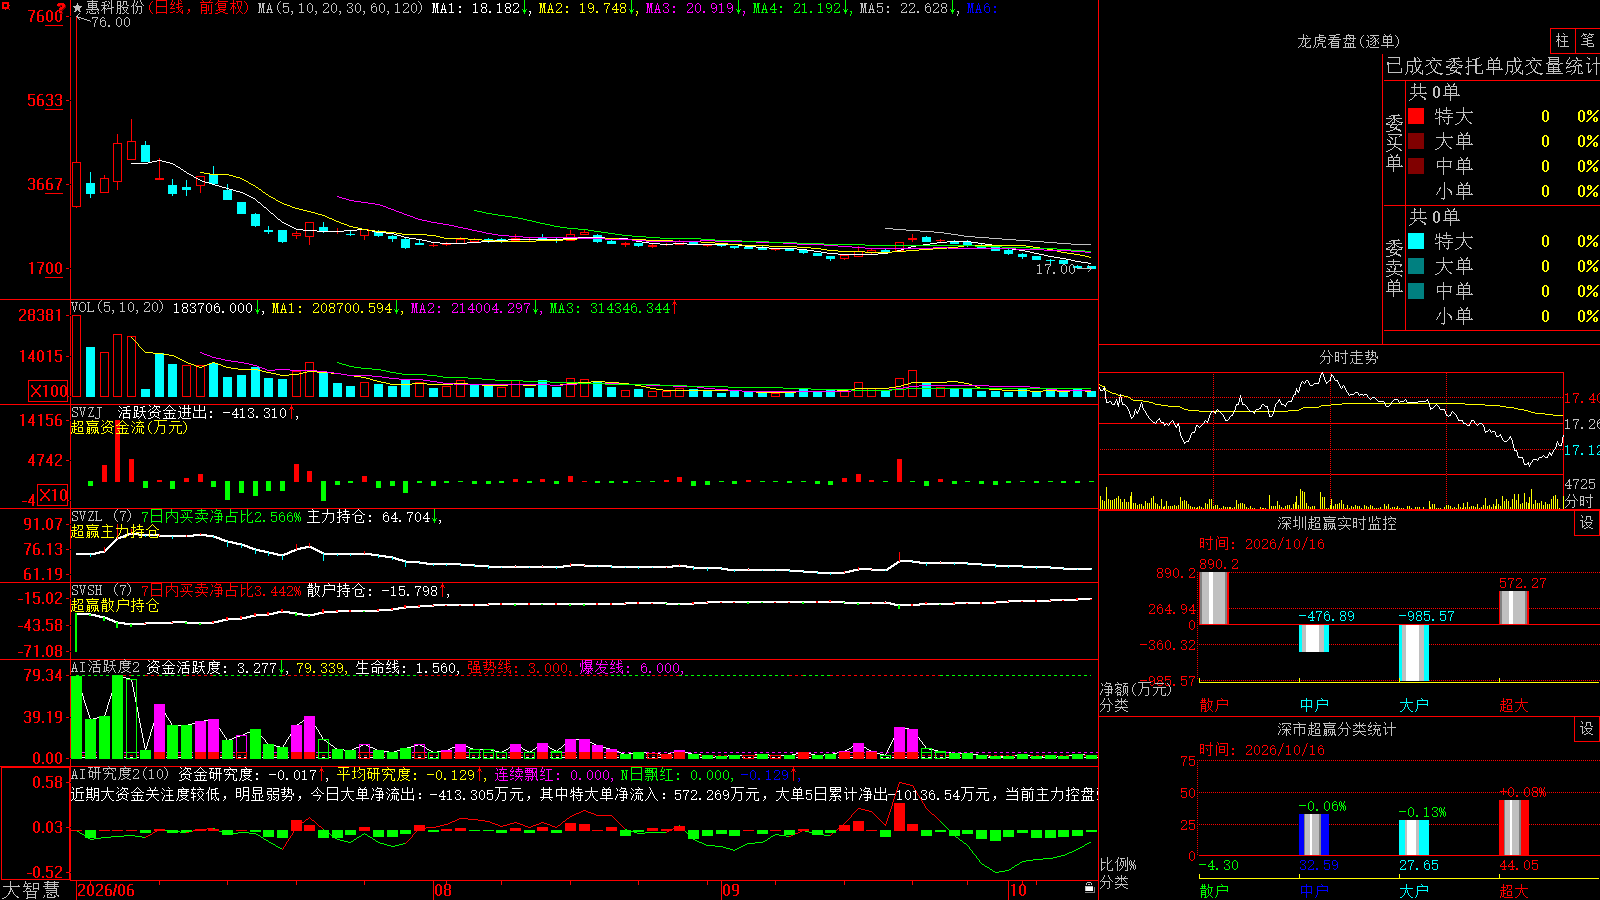Viewport: 1600px width, 900px height.
Task: Click the cyan 特大 sell order swatch
Action: pos(1416,241)
